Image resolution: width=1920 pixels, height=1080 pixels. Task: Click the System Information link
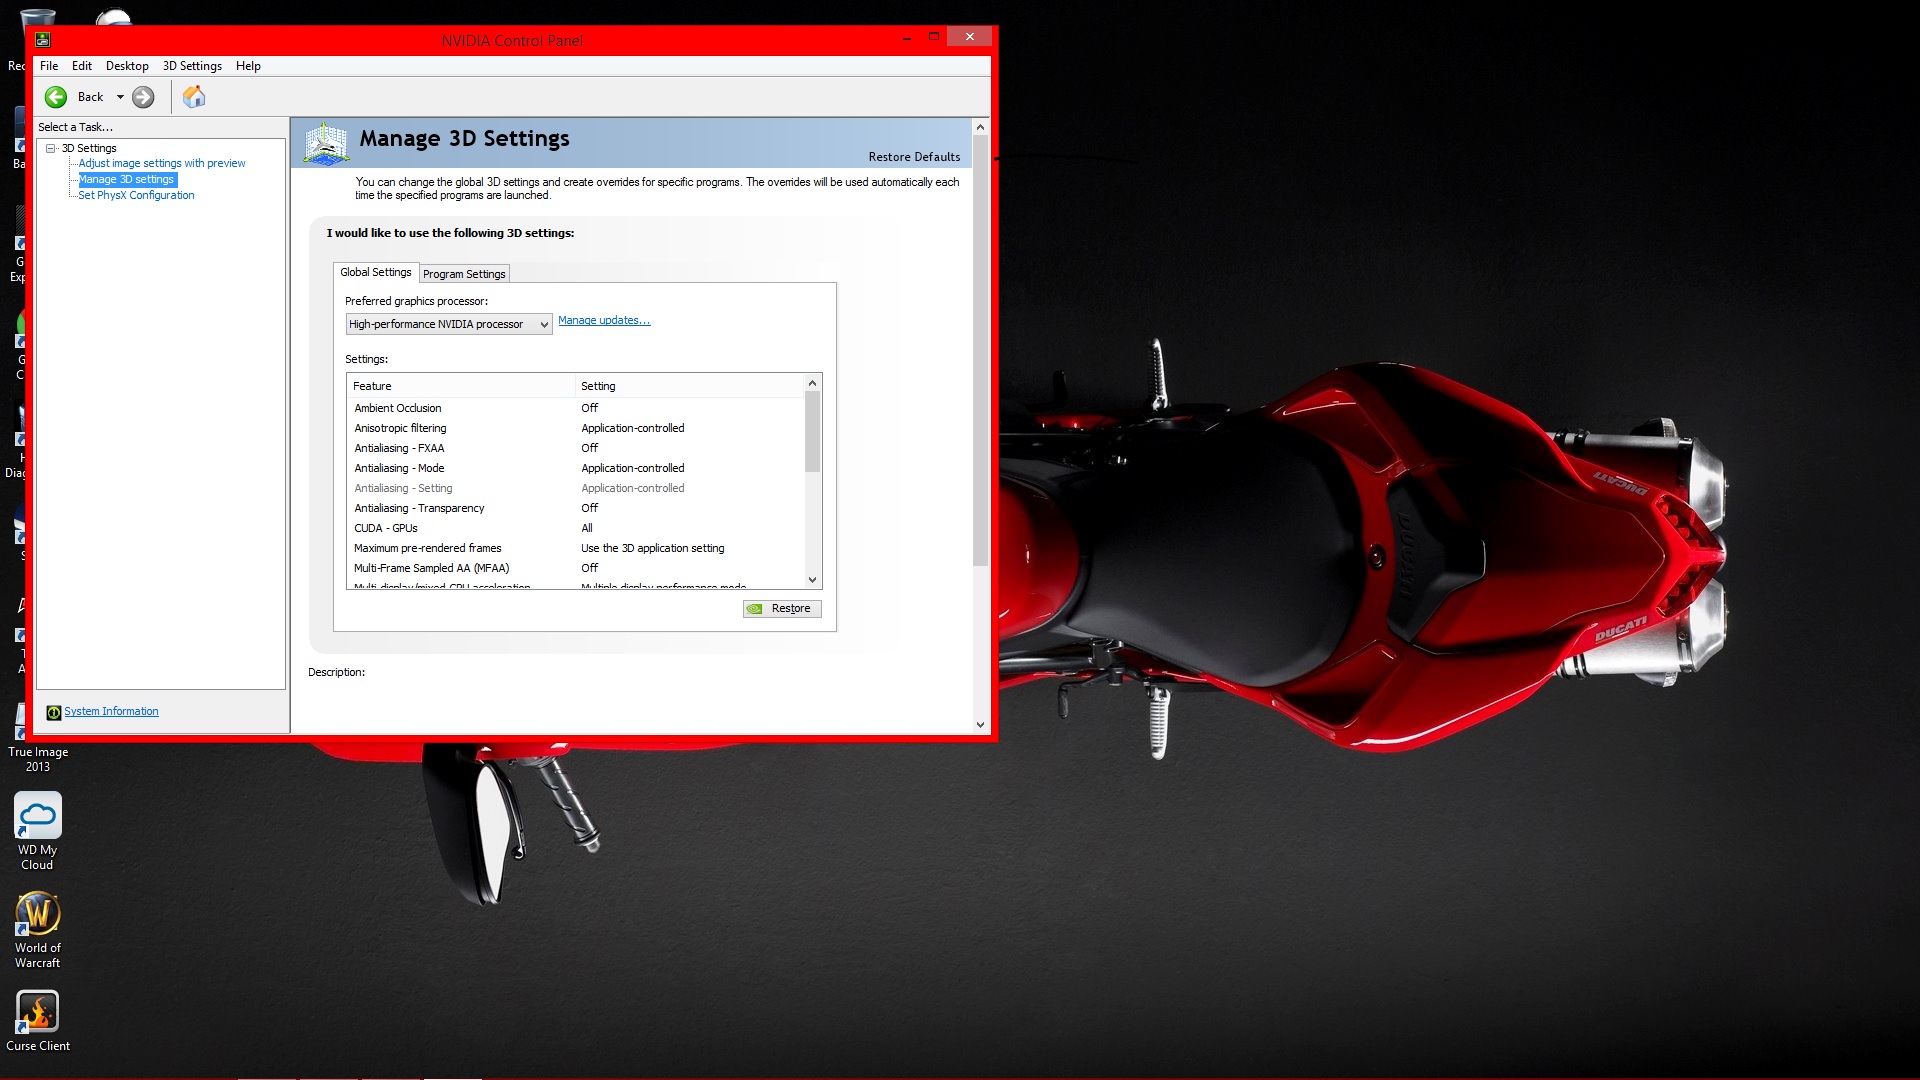click(x=111, y=712)
